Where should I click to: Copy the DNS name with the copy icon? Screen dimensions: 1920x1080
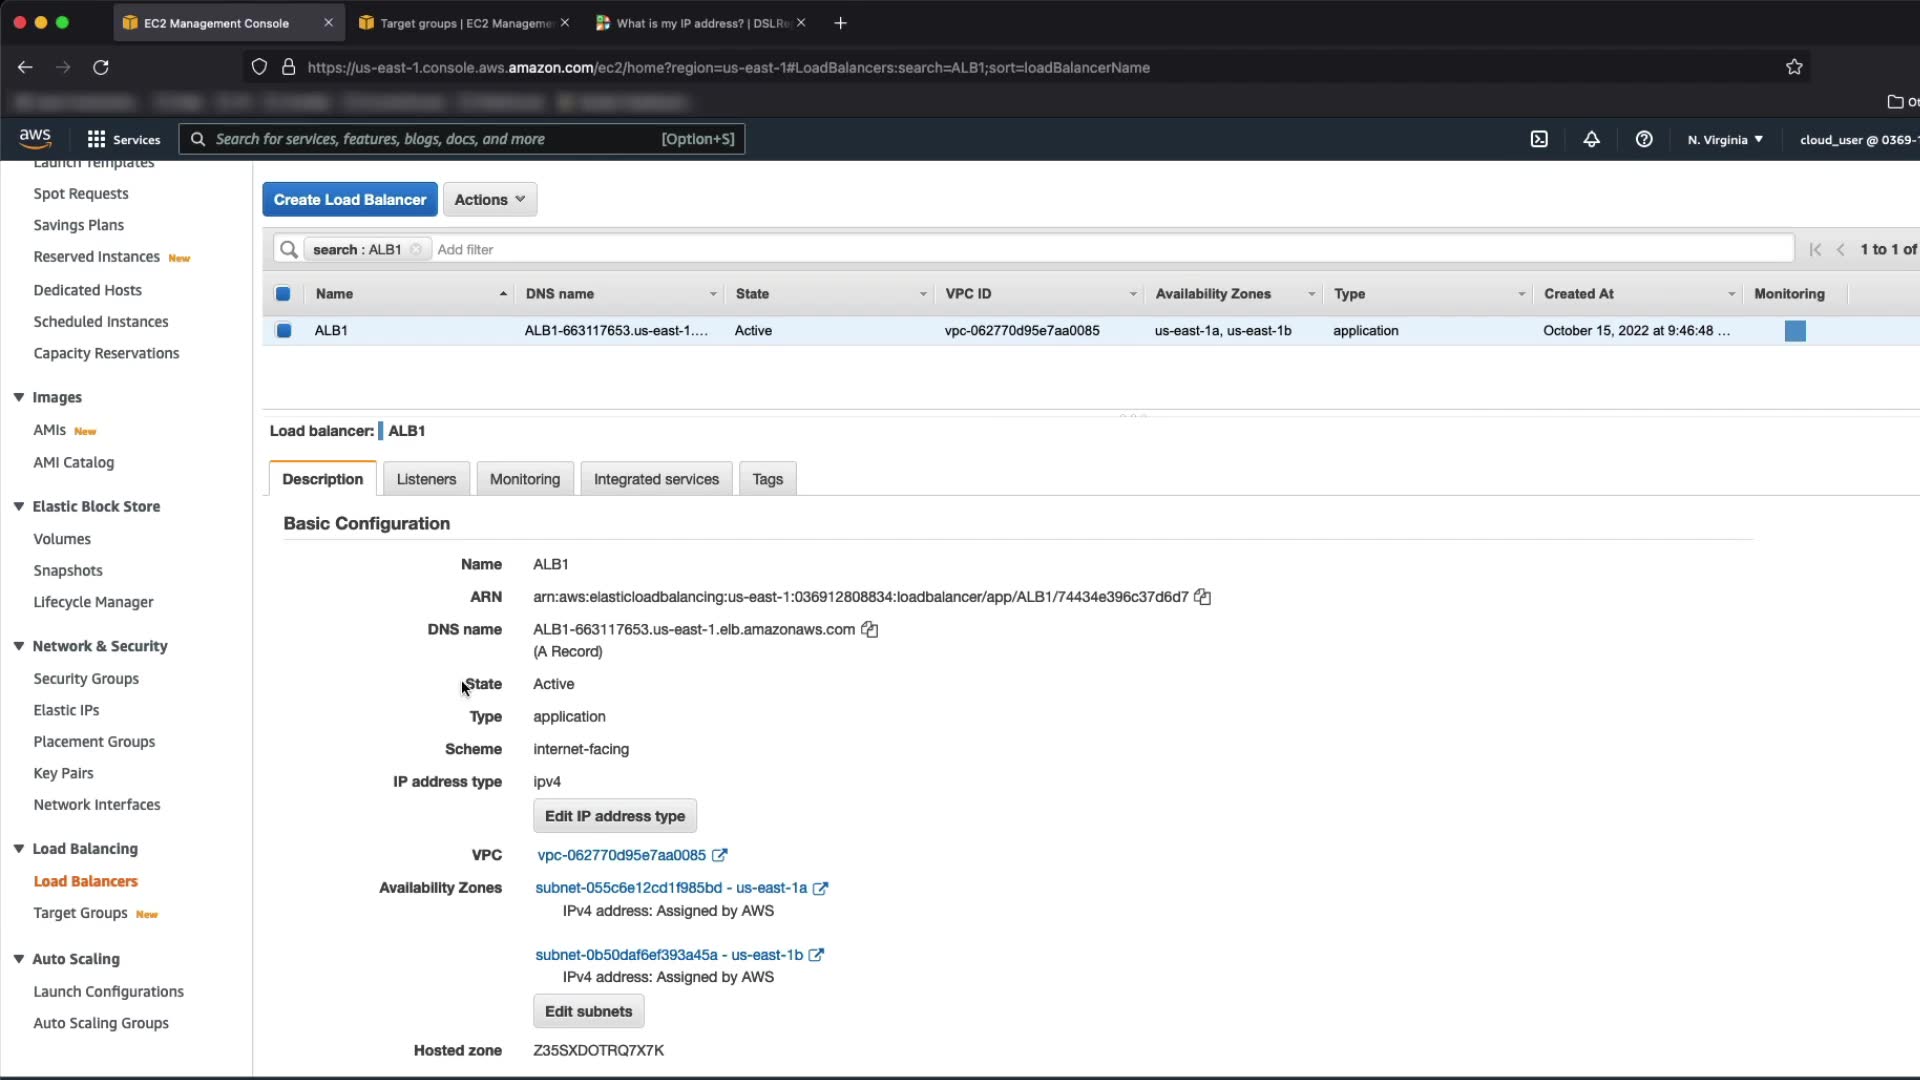point(870,629)
